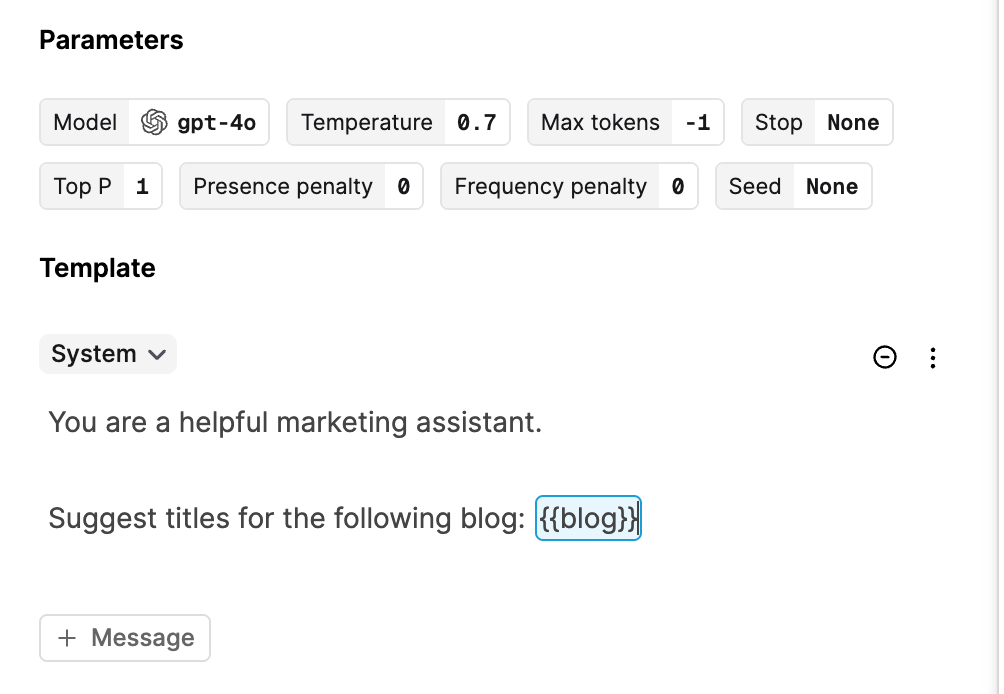This screenshot has height=694, width=1004.
Task: Select the Template section heading
Action: click(x=97, y=268)
